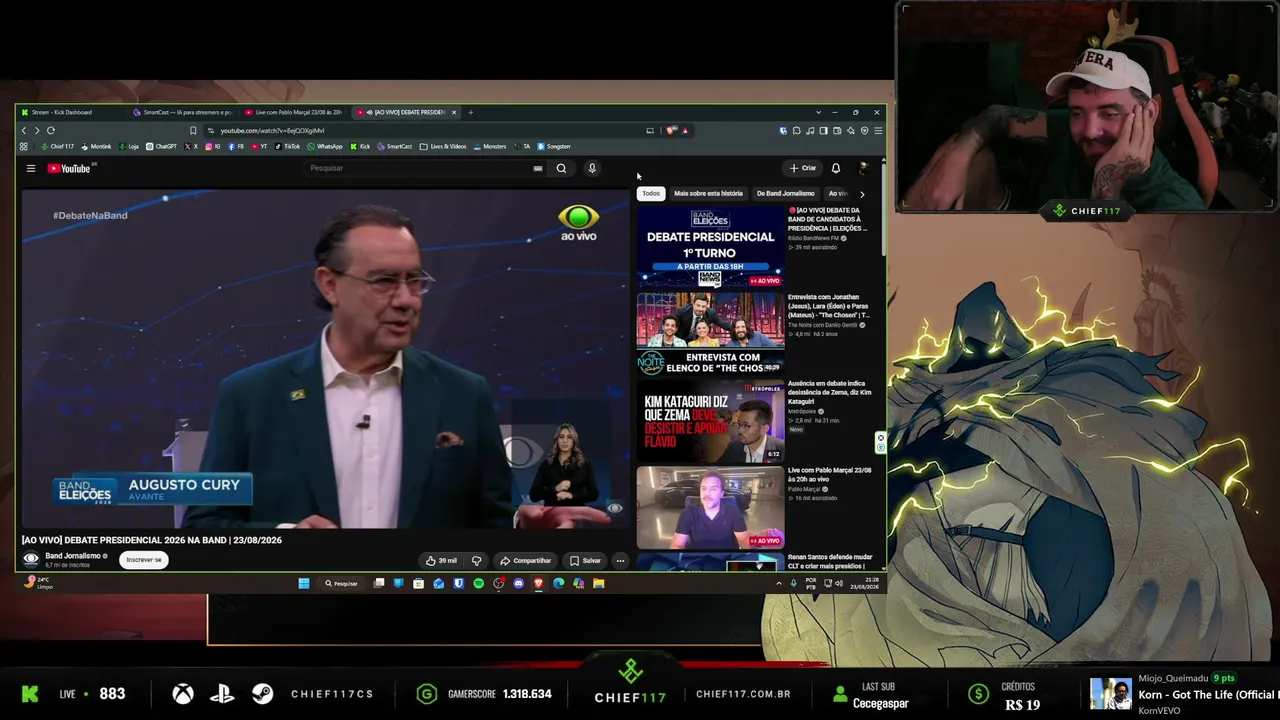Image resolution: width=1280 pixels, height=720 pixels.
Task: Open the Windows taskbar Pesquisar search box
Action: (342, 584)
